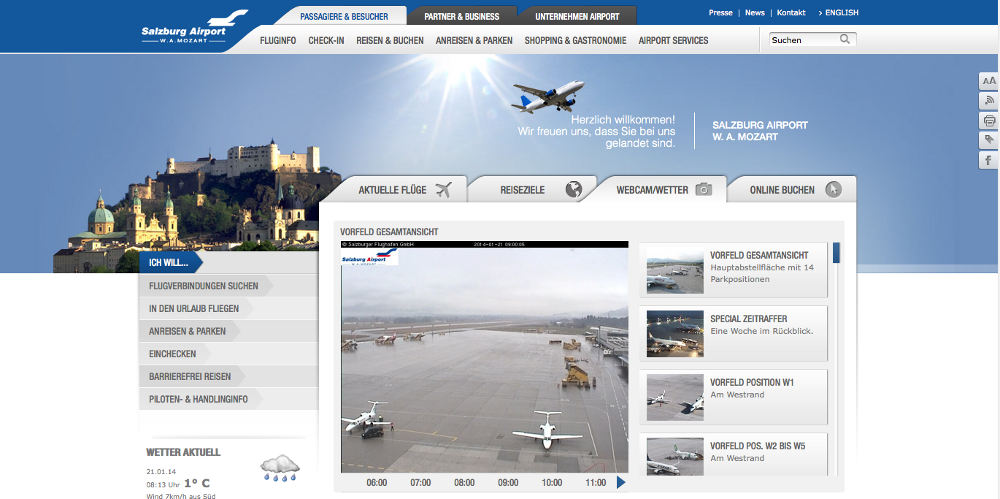Open the Anreisen & Parken menu
This screenshot has width=1000, height=499.
click(474, 40)
